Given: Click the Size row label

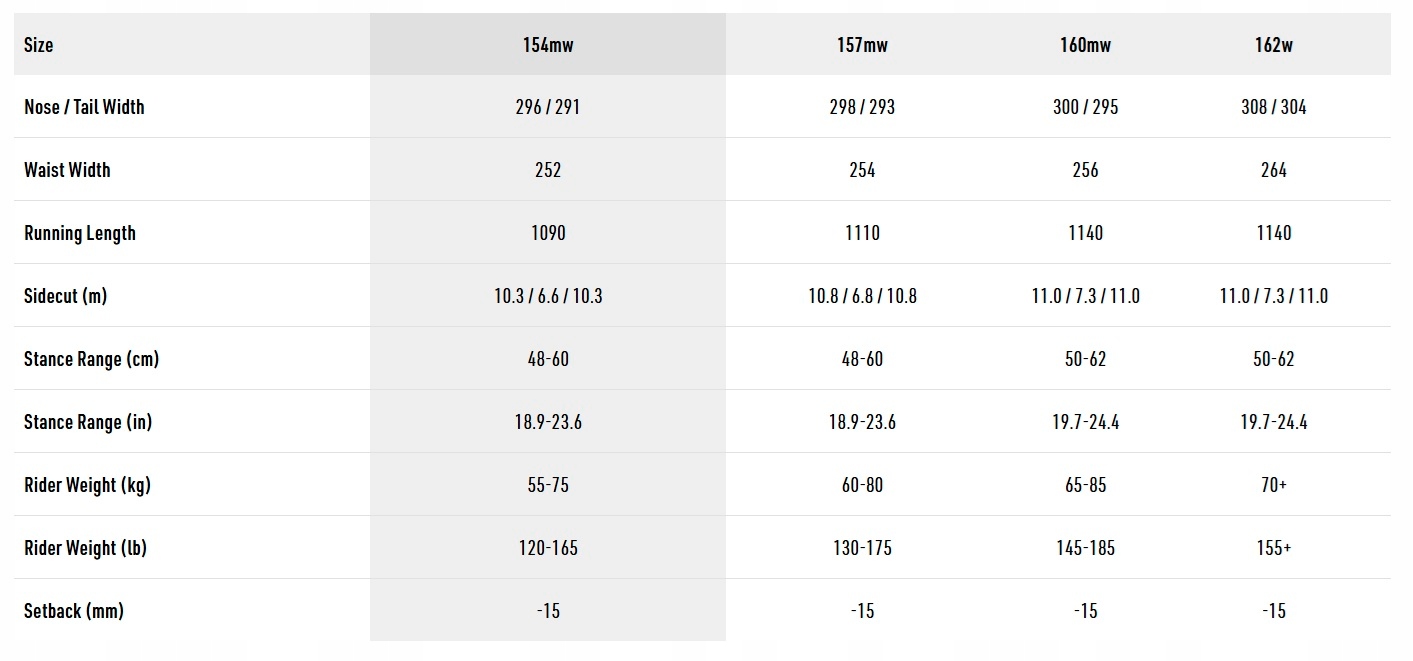Looking at the screenshot, I should pyautogui.click(x=39, y=45).
